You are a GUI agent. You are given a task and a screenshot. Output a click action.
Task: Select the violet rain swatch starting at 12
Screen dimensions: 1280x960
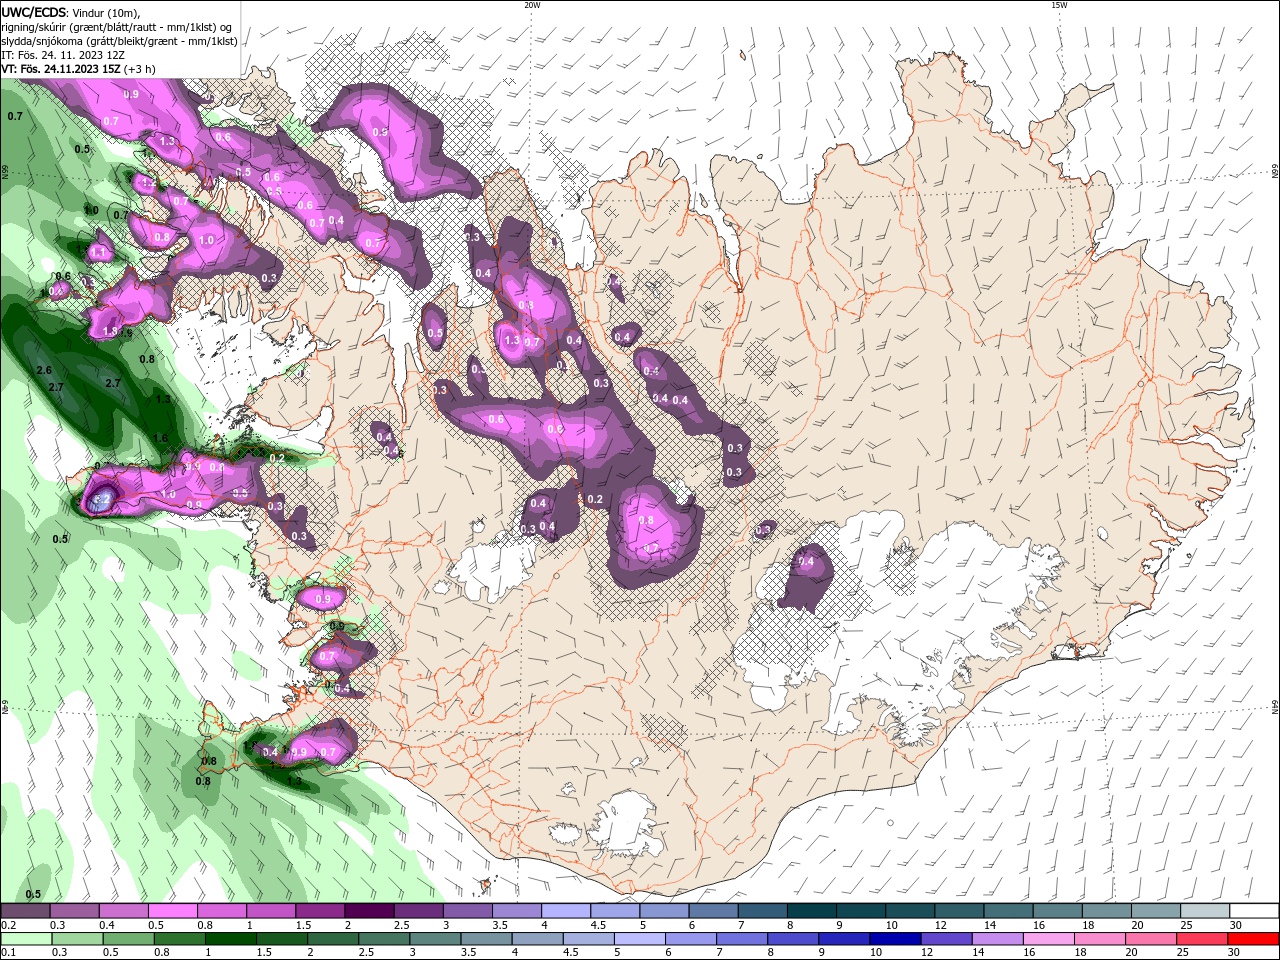click(946, 939)
